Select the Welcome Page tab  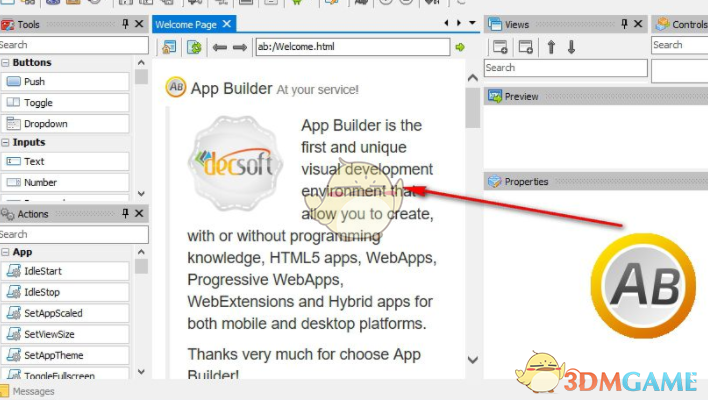pyautogui.click(x=187, y=24)
